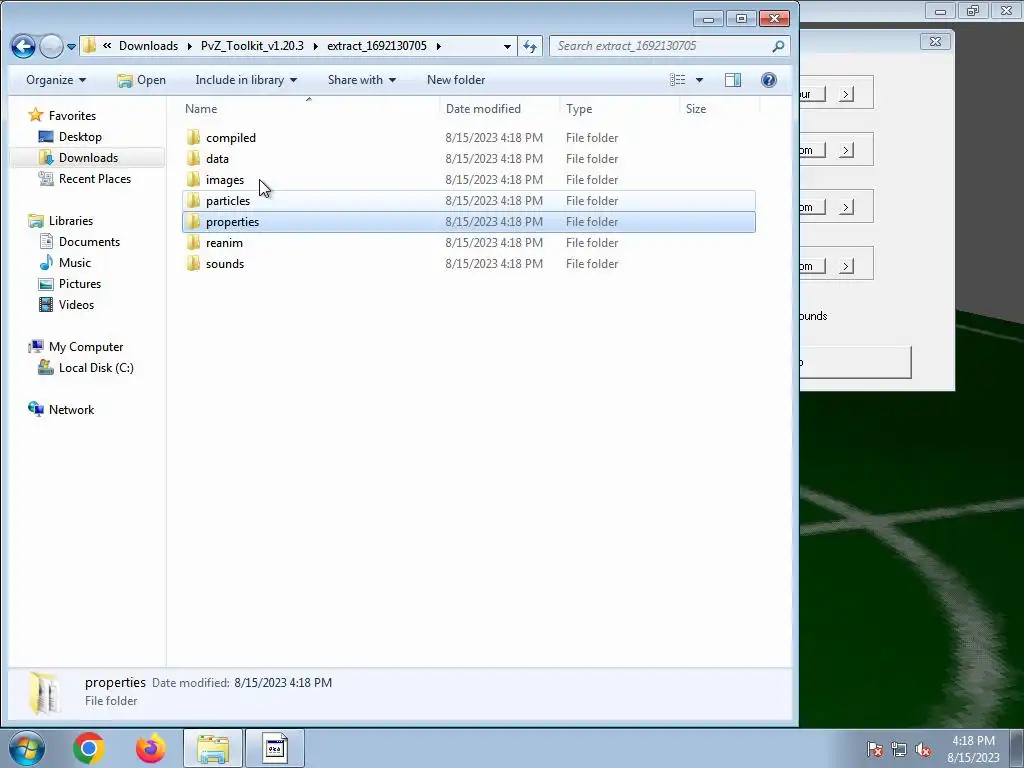
Task: Open Videos library
Action: pos(76,304)
